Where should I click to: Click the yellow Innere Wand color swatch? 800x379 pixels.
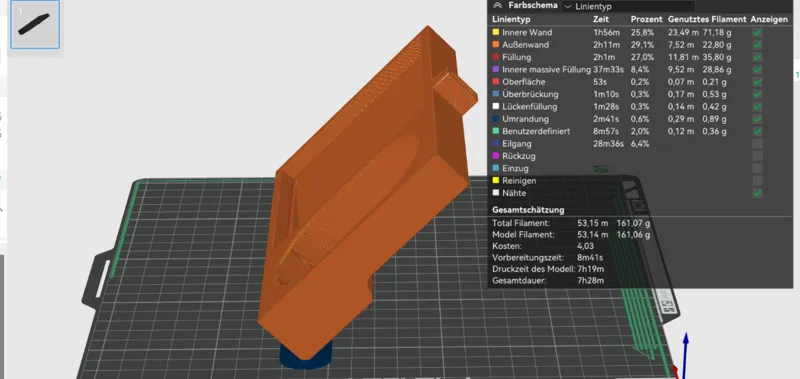495,32
